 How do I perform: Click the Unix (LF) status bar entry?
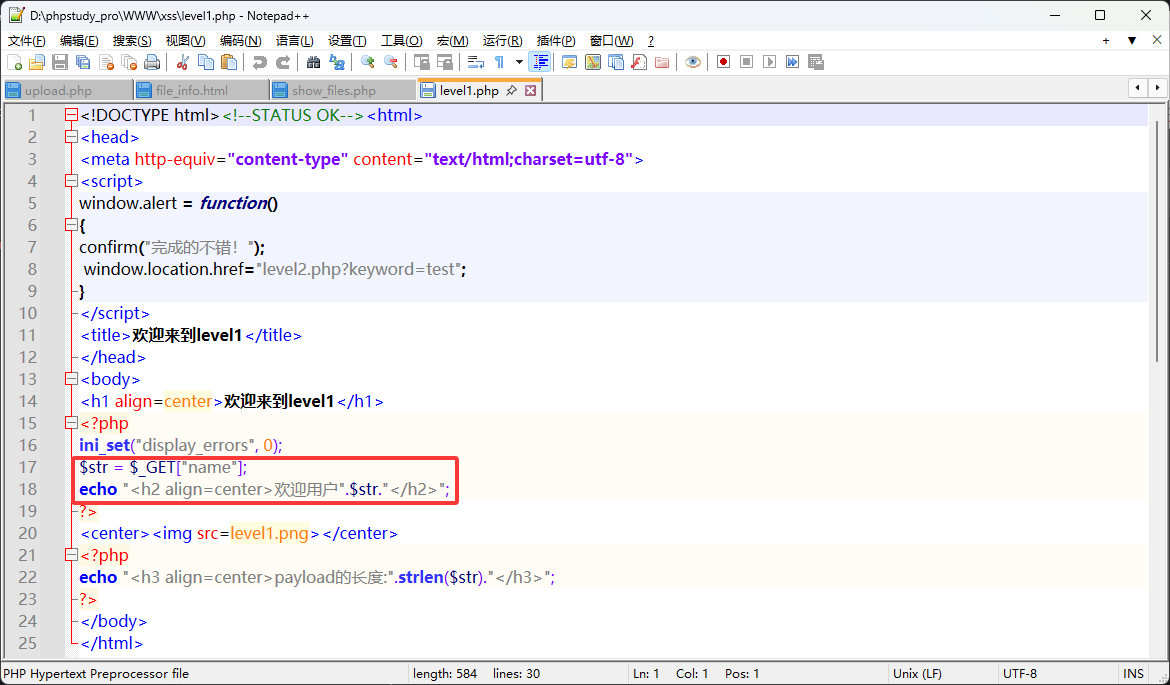coord(917,673)
